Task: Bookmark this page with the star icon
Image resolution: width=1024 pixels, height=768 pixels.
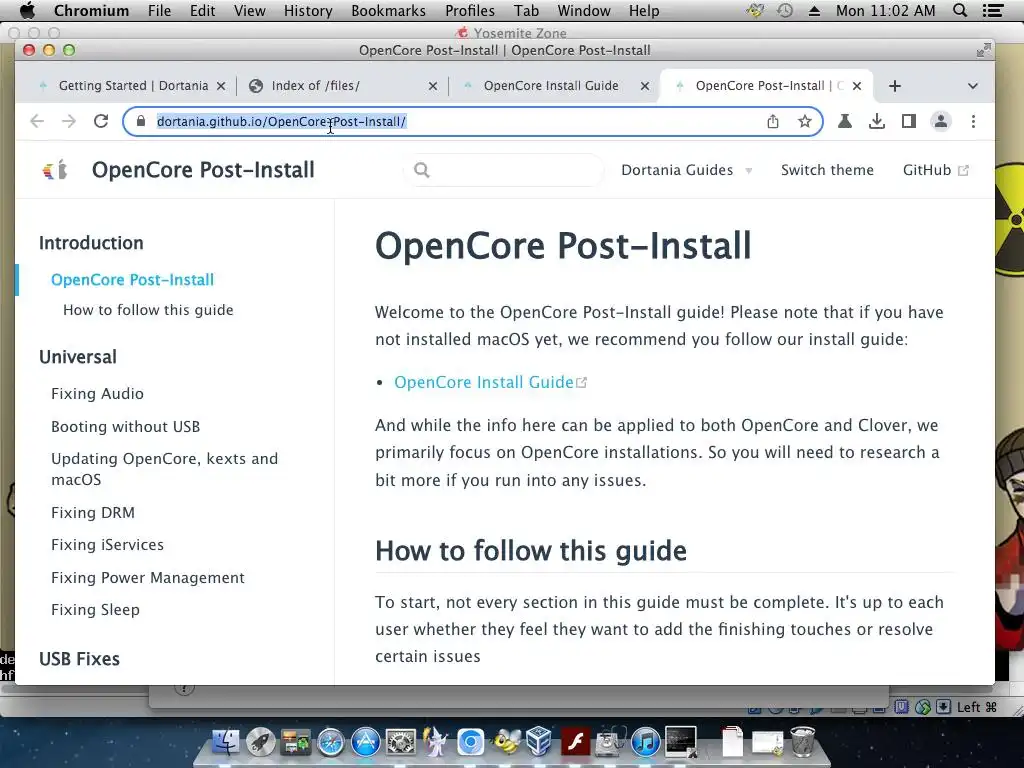Action: point(805,121)
